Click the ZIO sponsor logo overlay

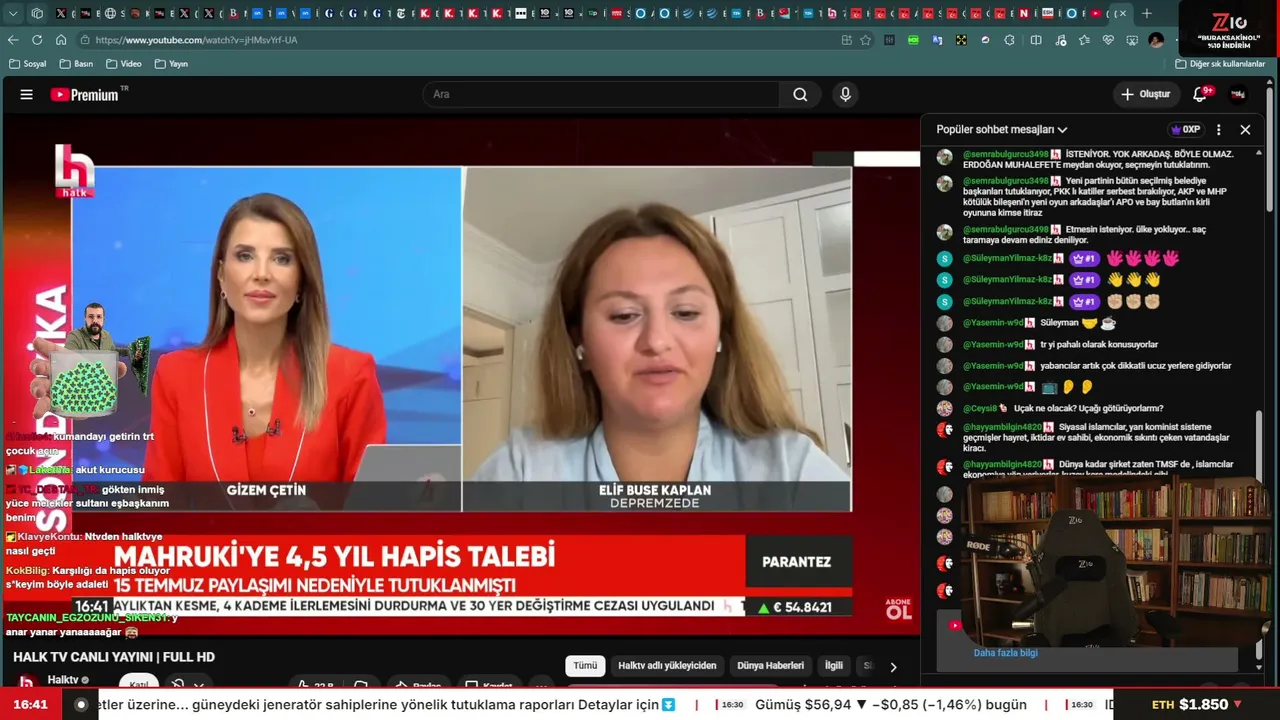coord(1228,29)
